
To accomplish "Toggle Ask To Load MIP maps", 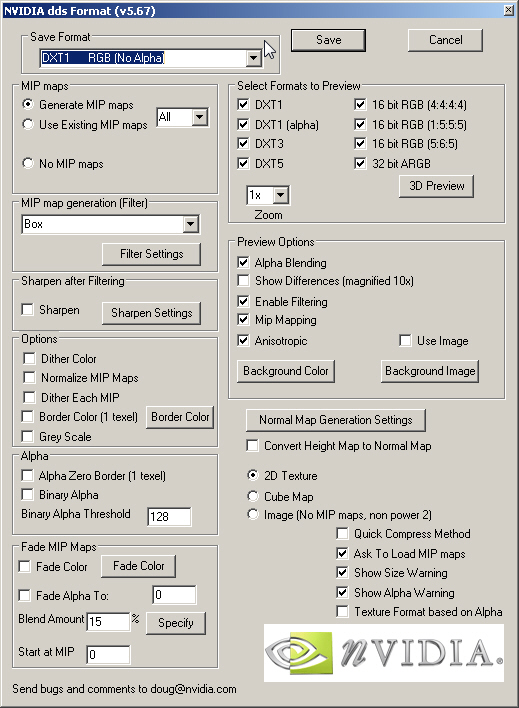I will click(342, 554).
